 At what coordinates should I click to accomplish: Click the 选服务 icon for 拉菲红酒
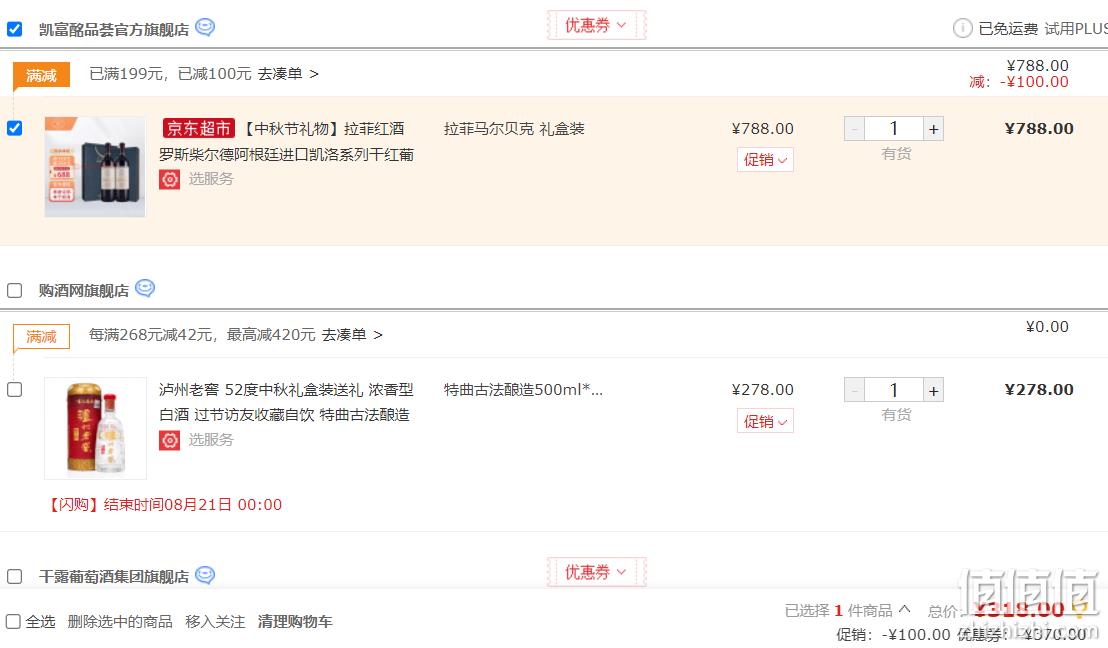(x=170, y=179)
